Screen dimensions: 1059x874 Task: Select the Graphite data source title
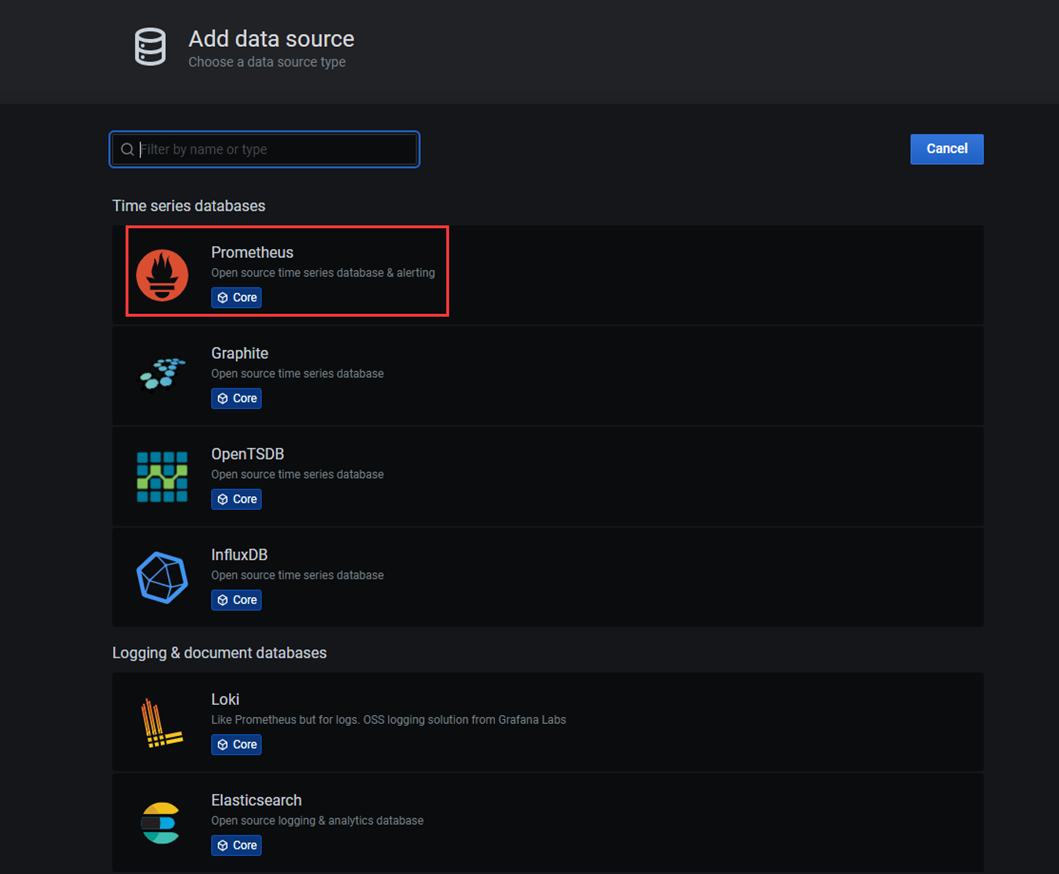tap(240, 353)
